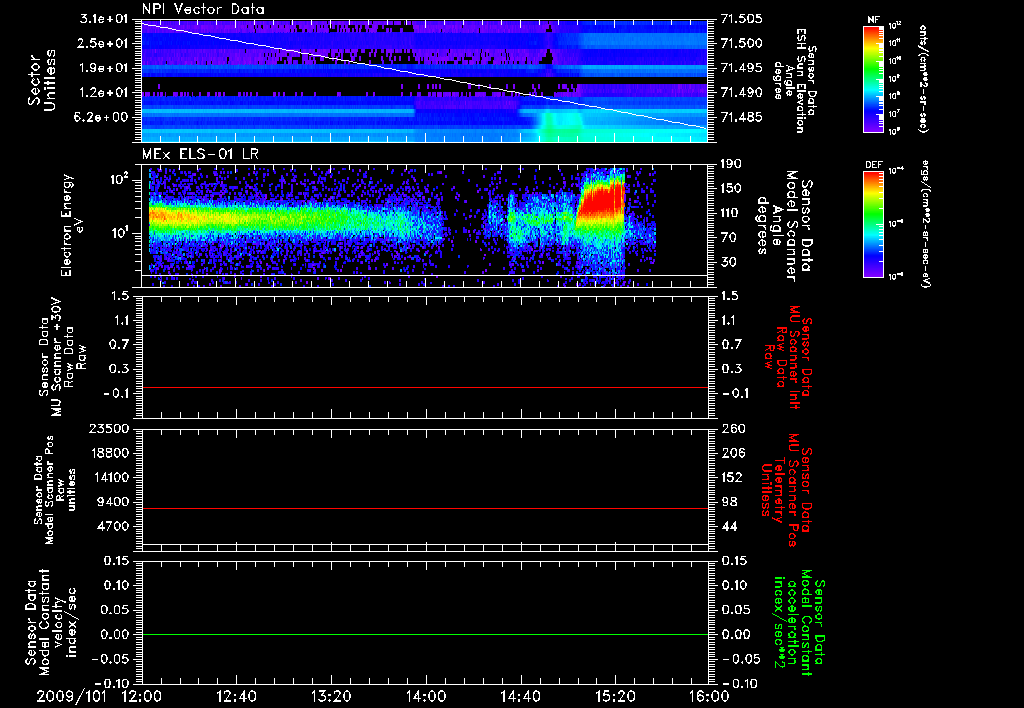The width and height of the screenshot is (1024, 708).
Task: Click the 16:00 time axis label
Action: pos(709,696)
